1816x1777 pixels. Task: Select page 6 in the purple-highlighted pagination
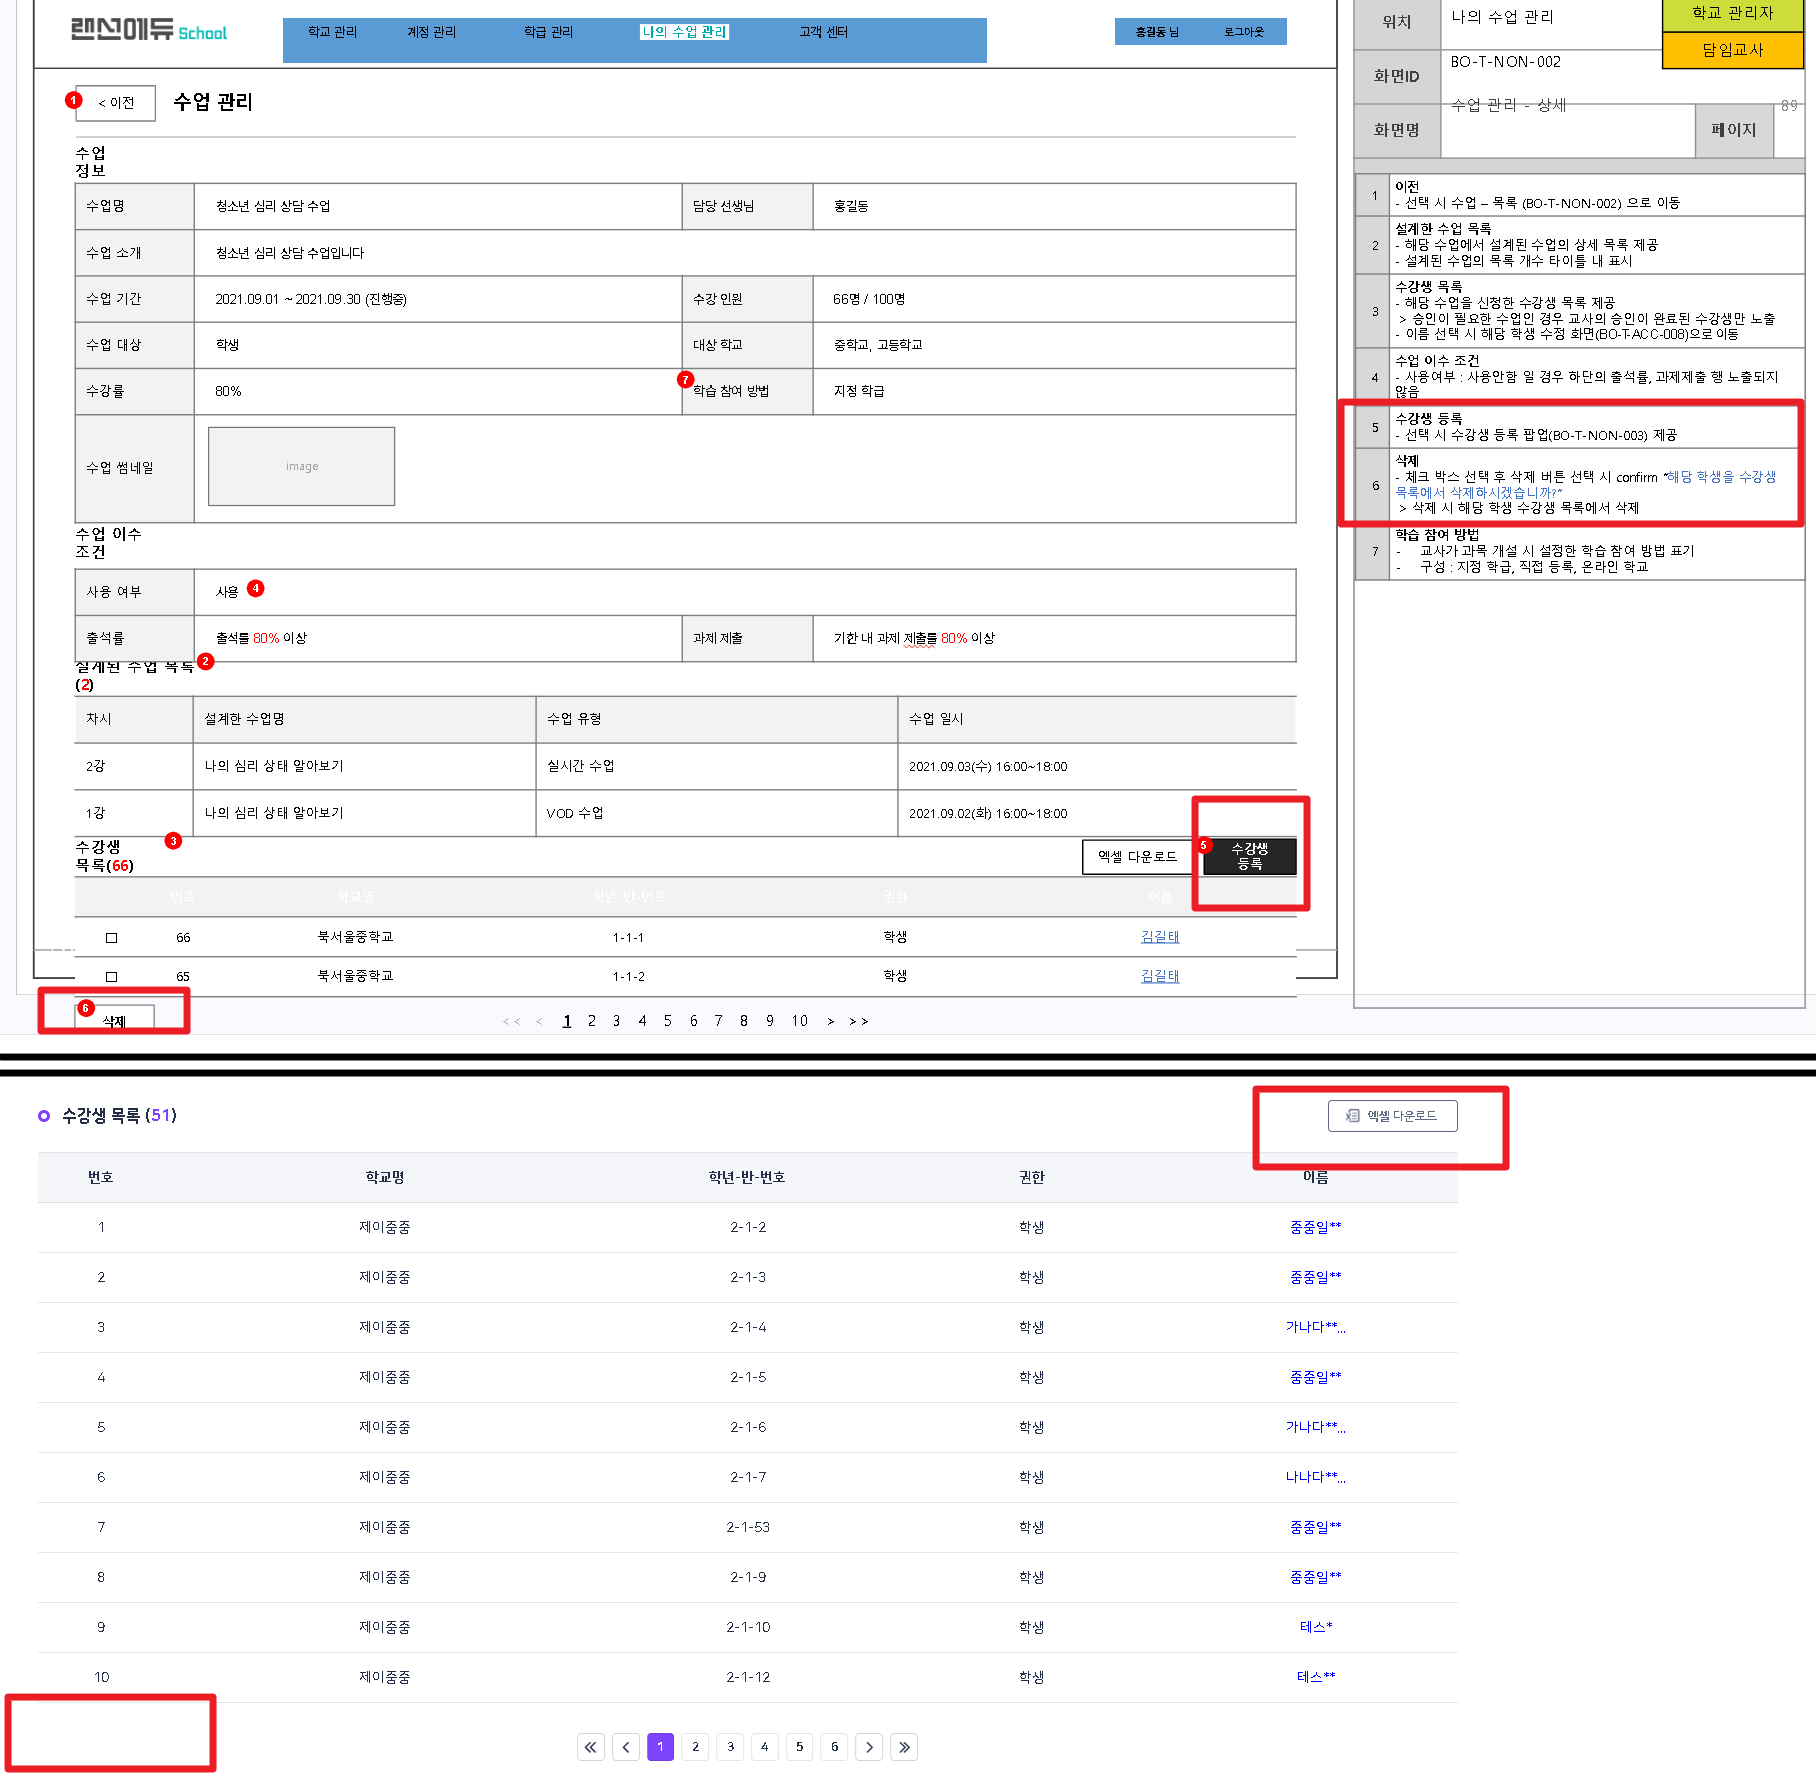834,1747
